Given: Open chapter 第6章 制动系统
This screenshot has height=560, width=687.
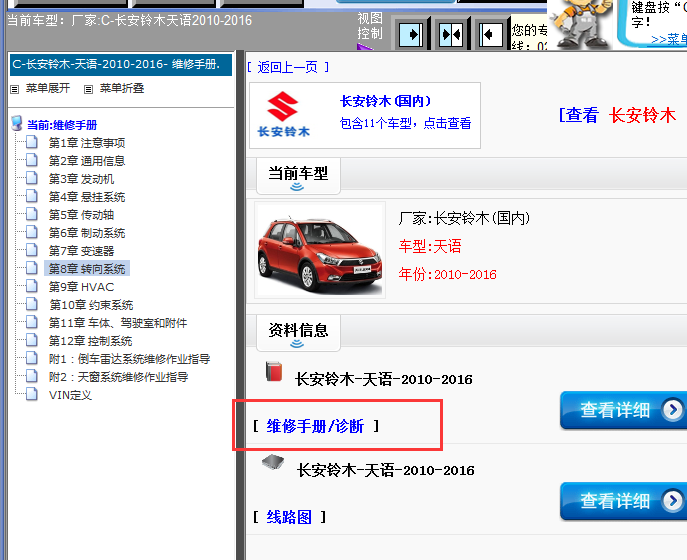Looking at the screenshot, I should (x=87, y=233).
